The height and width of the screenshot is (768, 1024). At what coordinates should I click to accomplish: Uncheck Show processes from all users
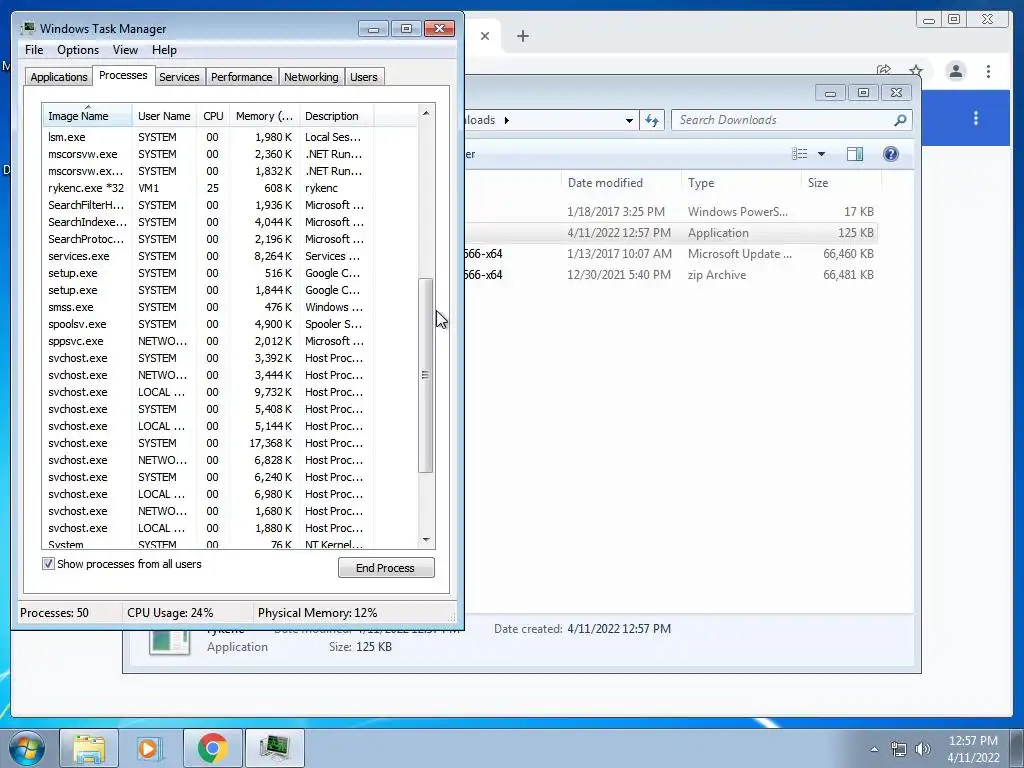click(x=48, y=564)
